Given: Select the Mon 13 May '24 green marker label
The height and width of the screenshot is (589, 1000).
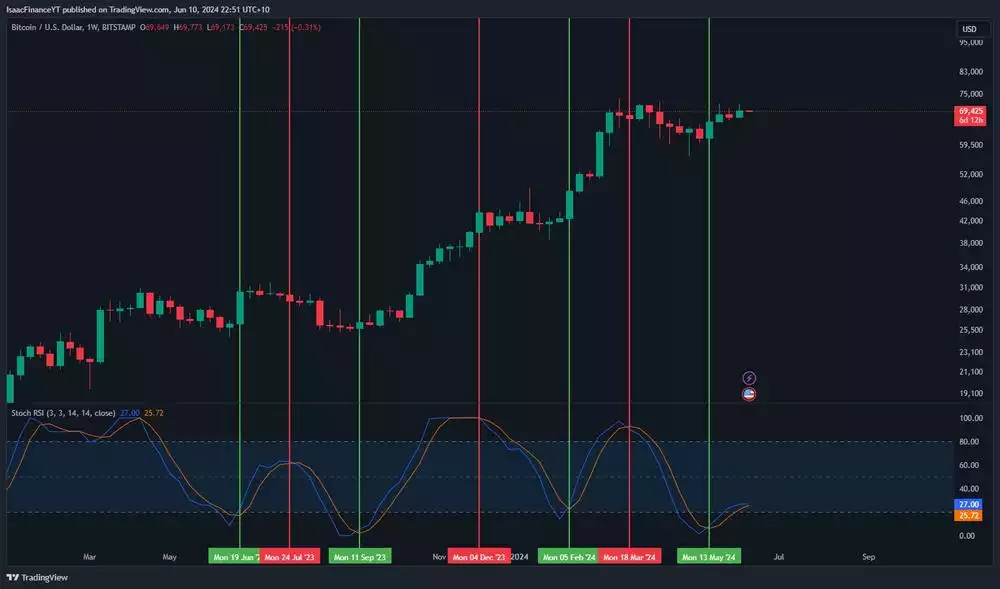Looking at the screenshot, I should [x=710, y=555].
